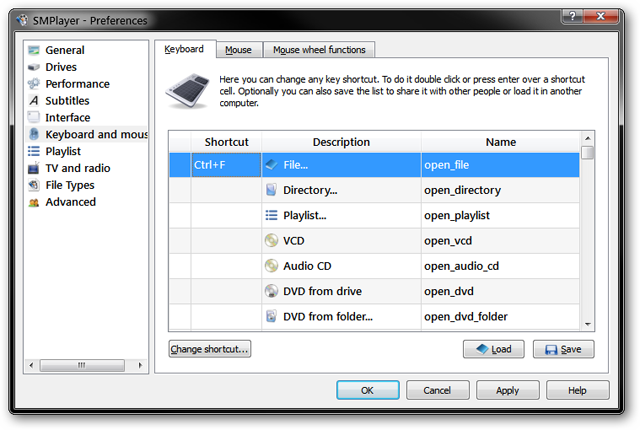Click the Playlist... row icon in table

pyautogui.click(x=271, y=215)
